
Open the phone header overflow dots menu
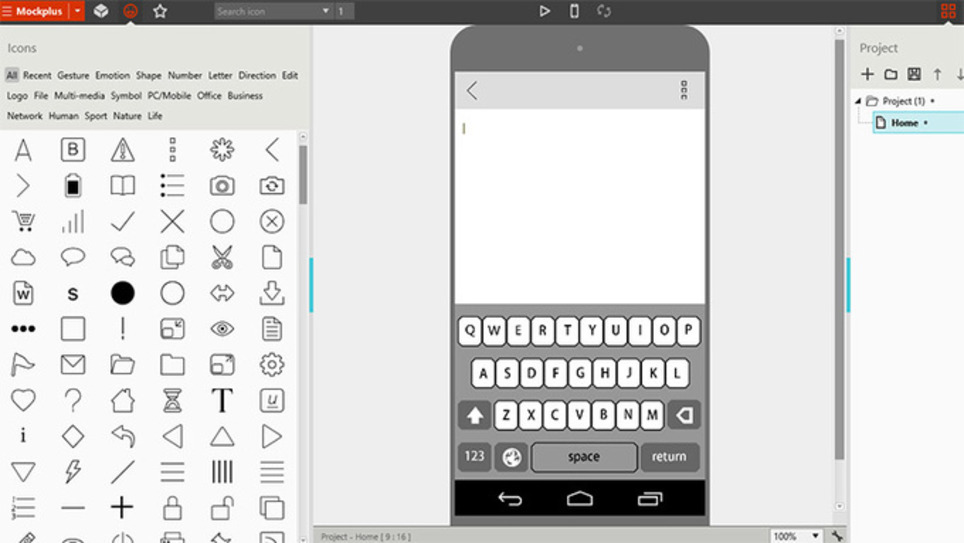click(684, 90)
